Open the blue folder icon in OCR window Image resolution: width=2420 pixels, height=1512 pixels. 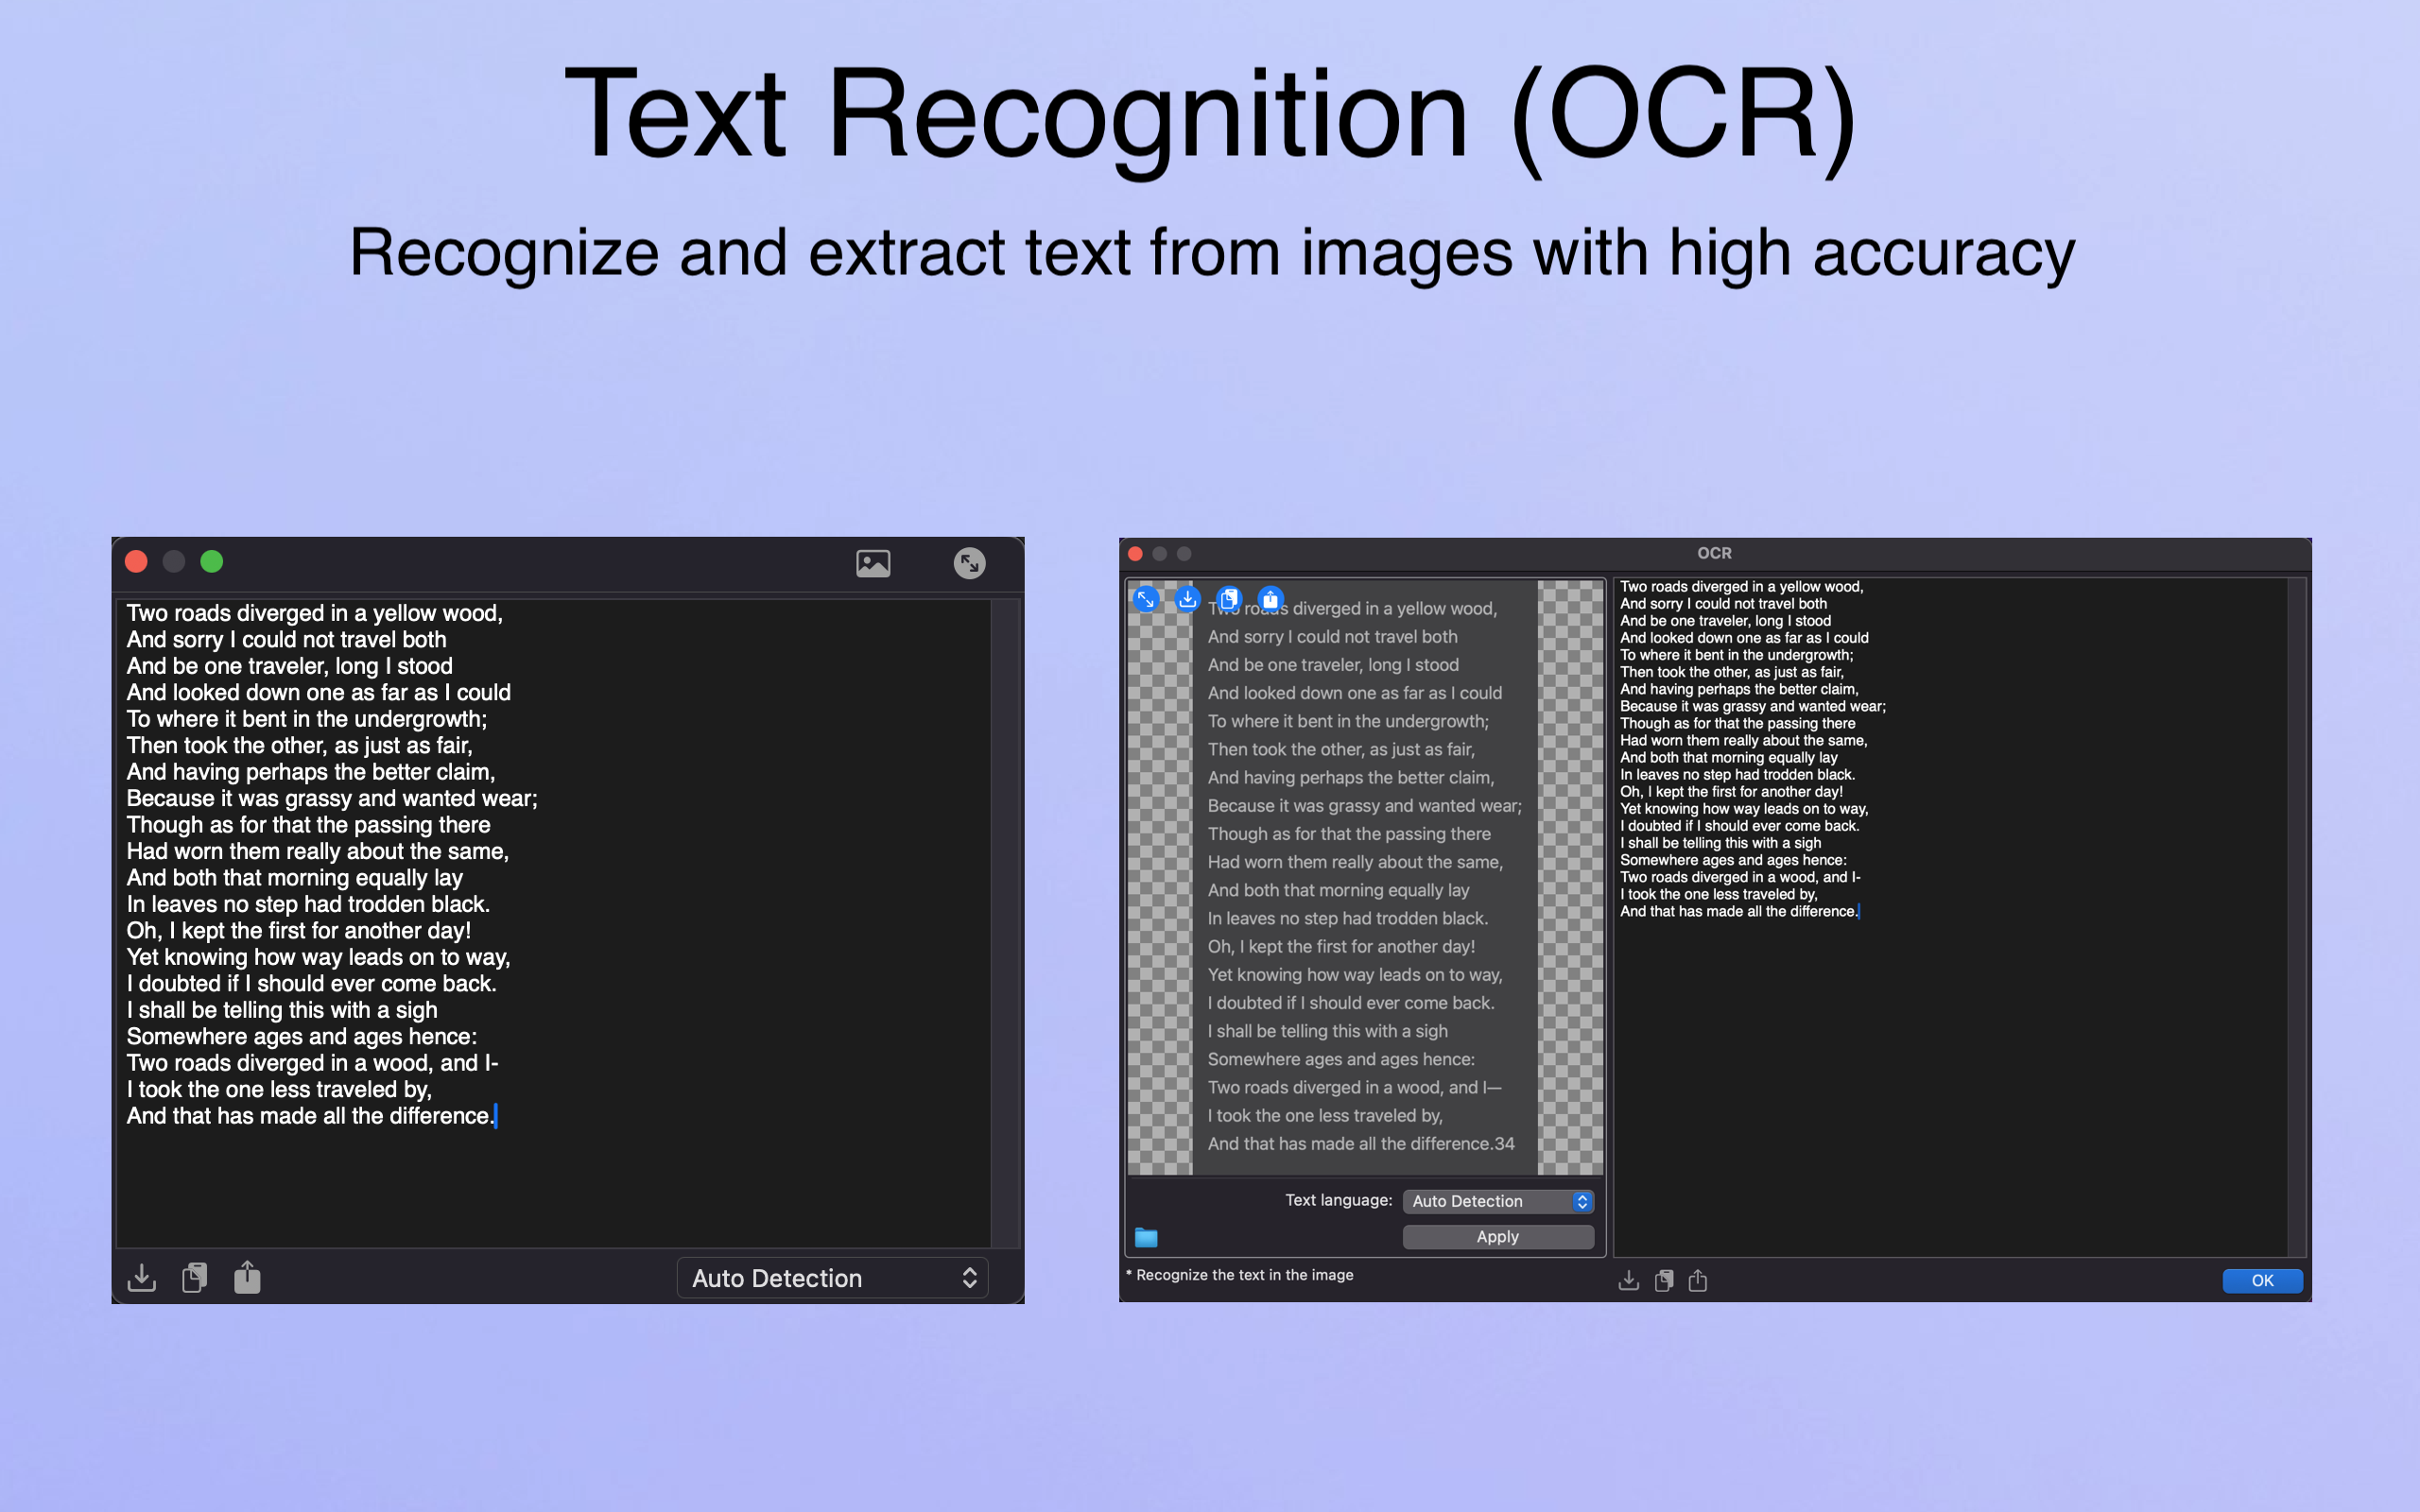[x=1146, y=1237]
